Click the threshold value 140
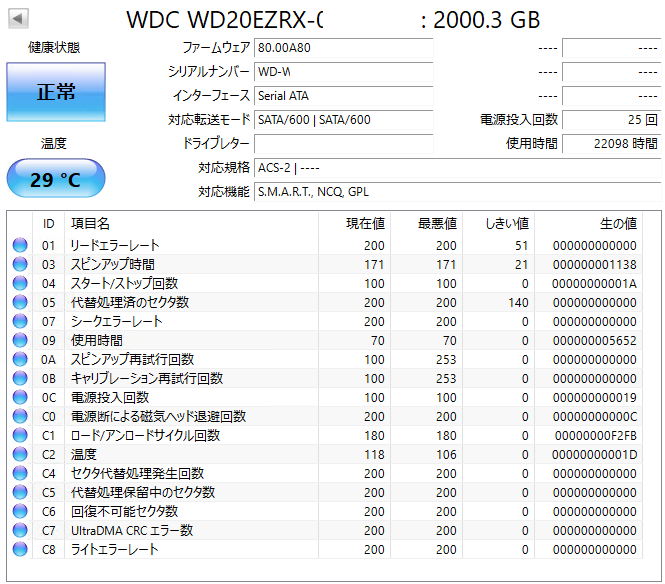Viewport: 665px width, 584px height. point(518,303)
